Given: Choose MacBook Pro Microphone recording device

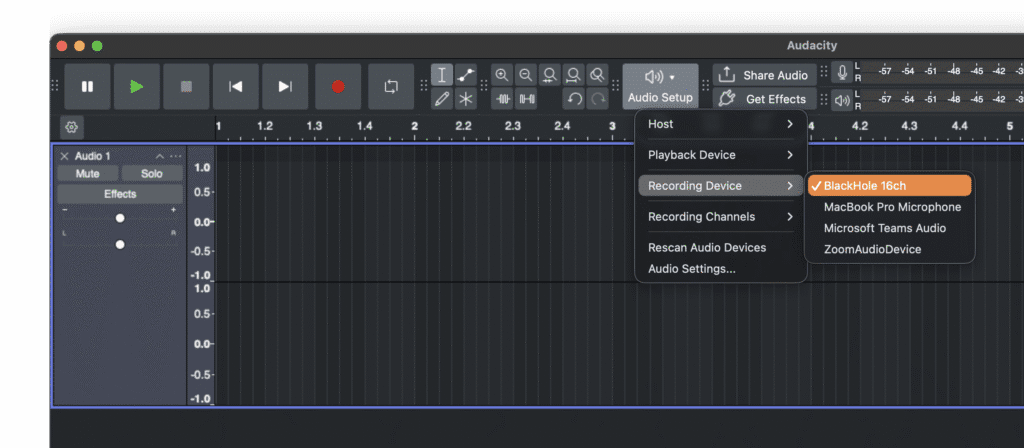Looking at the screenshot, I should click(x=891, y=207).
